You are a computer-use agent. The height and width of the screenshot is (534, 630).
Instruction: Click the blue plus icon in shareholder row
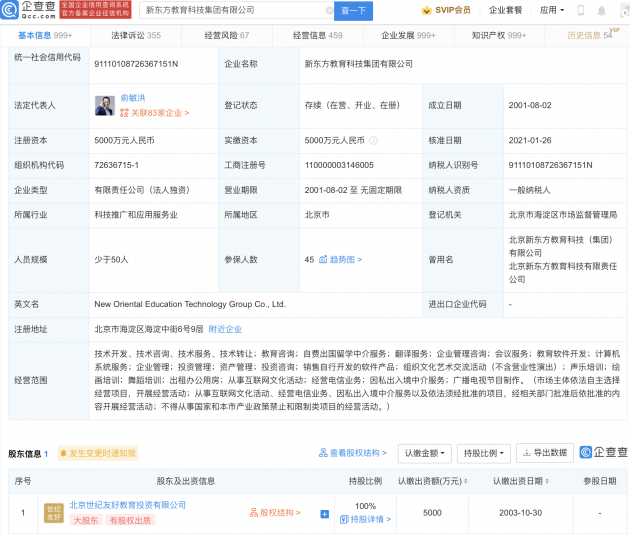tap(324, 514)
